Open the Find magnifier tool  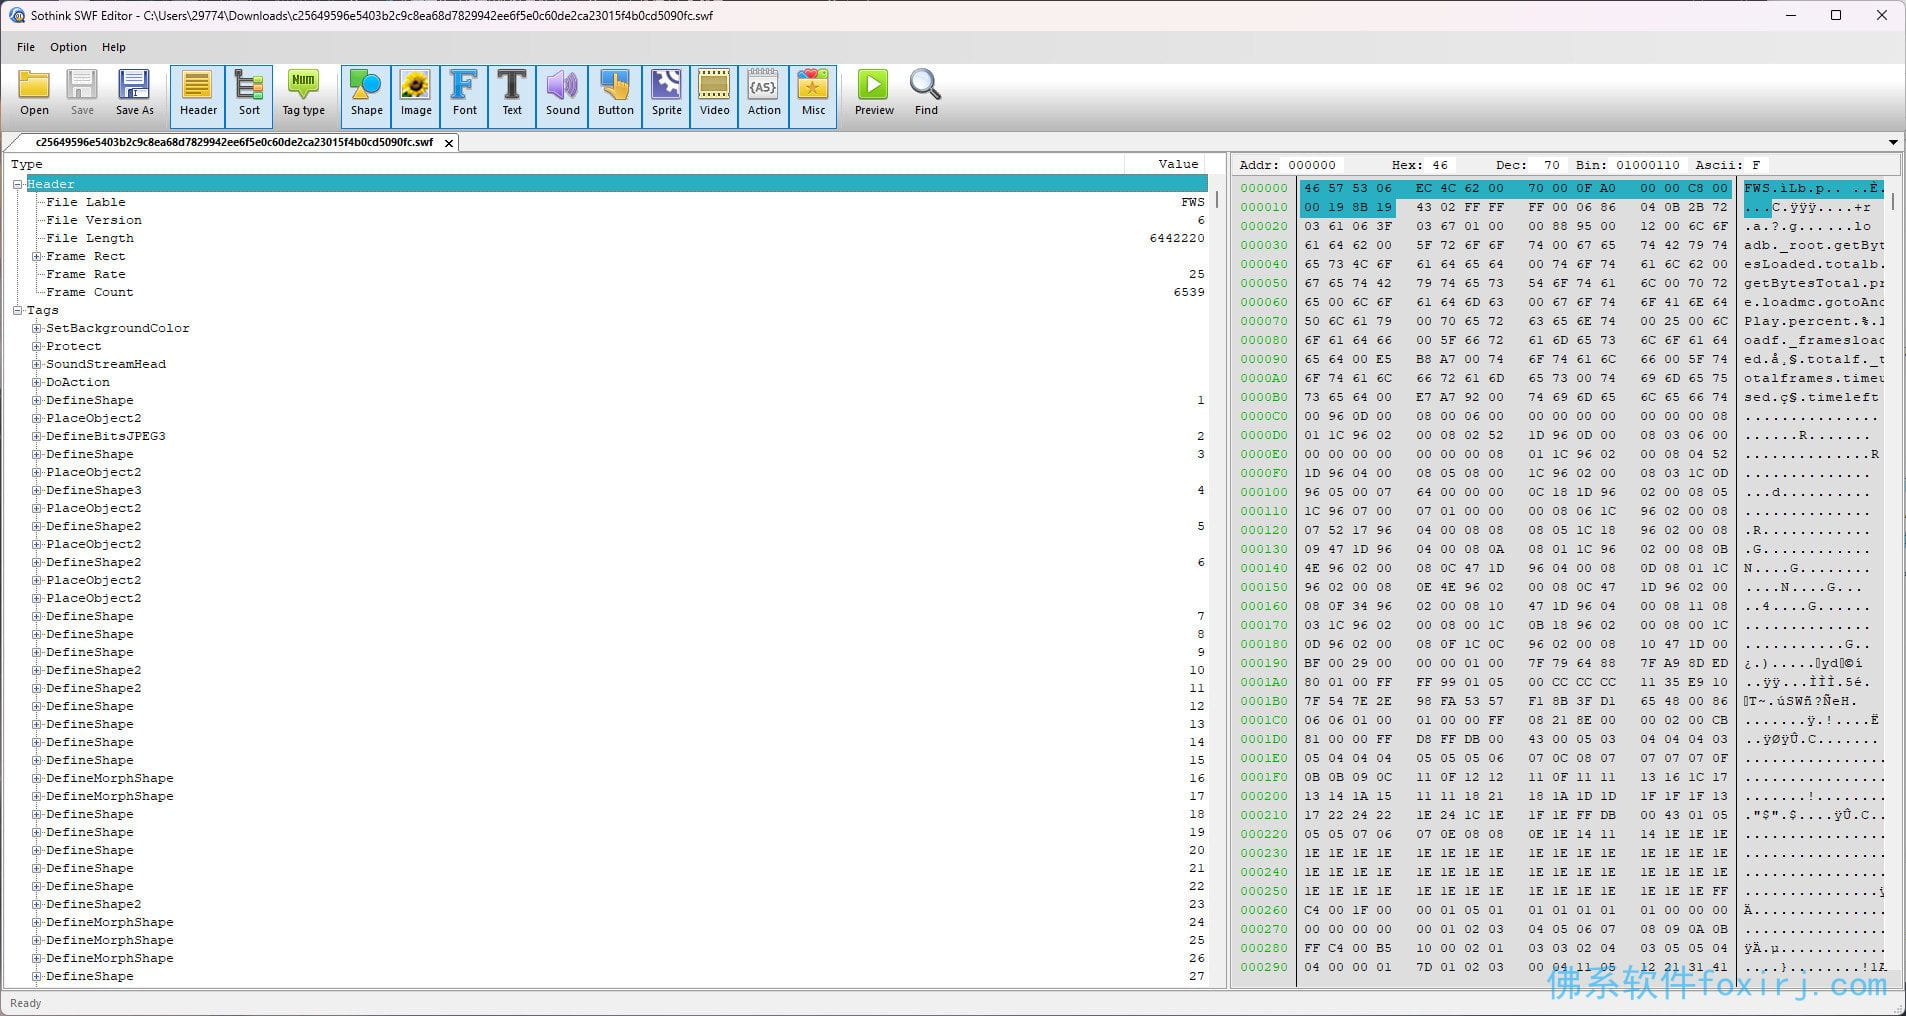pos(926,94)
